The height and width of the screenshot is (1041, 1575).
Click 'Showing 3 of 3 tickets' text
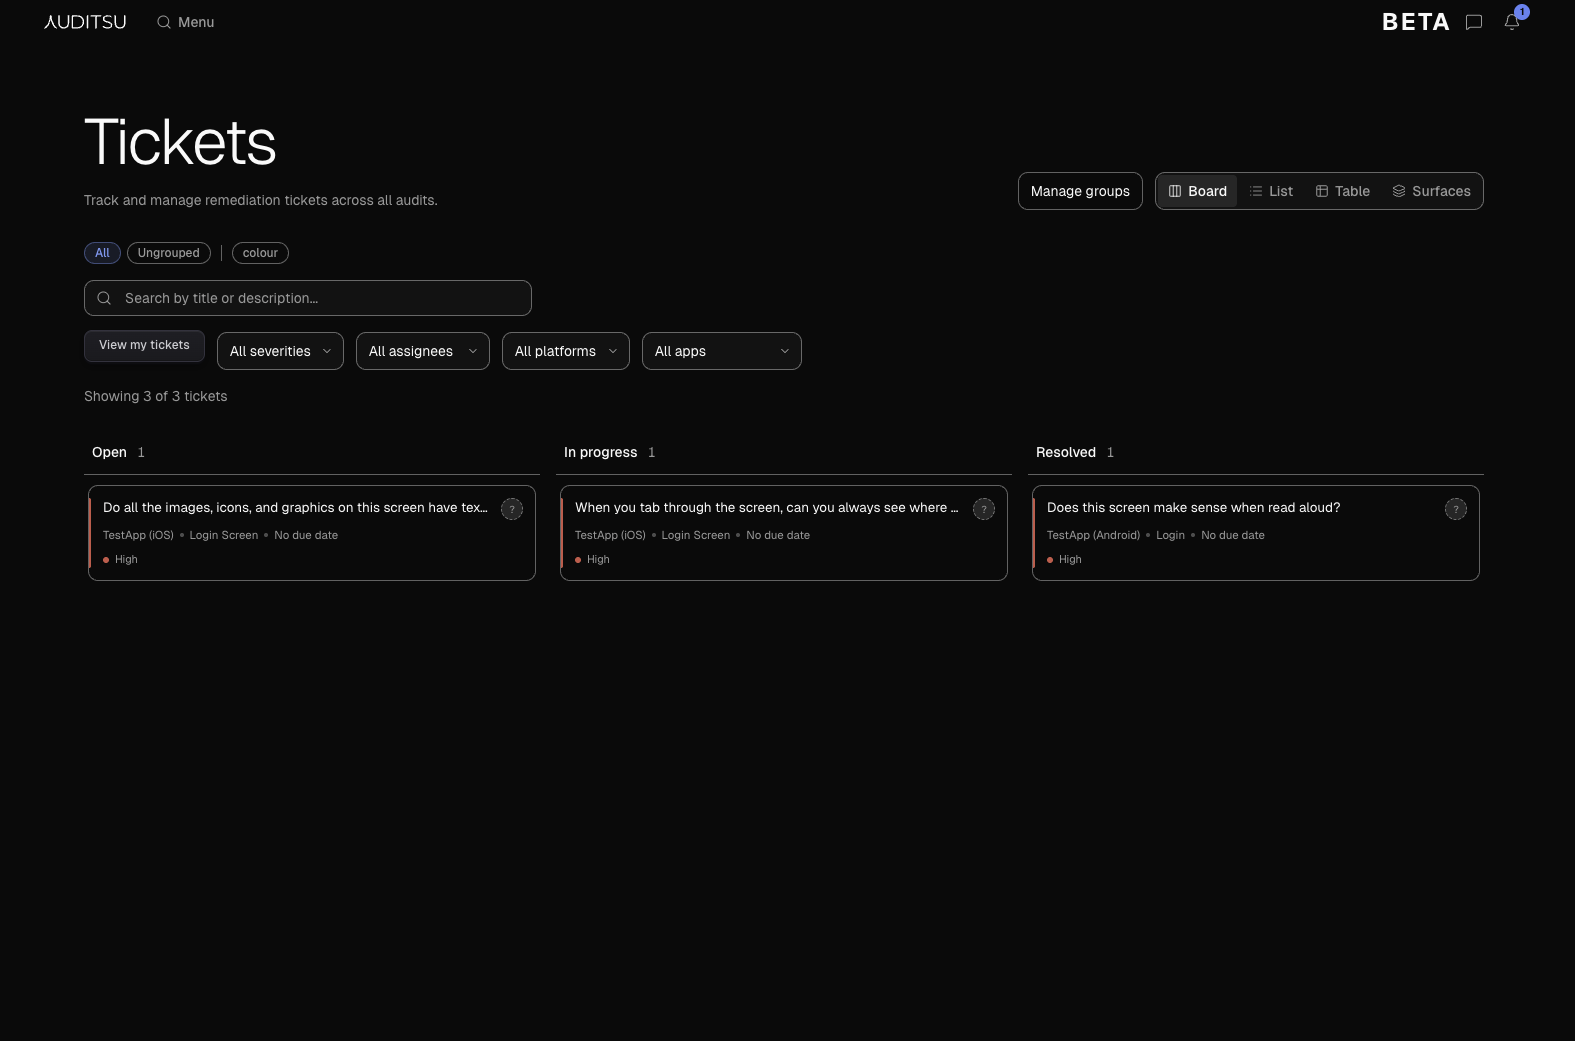click(156, 396)
